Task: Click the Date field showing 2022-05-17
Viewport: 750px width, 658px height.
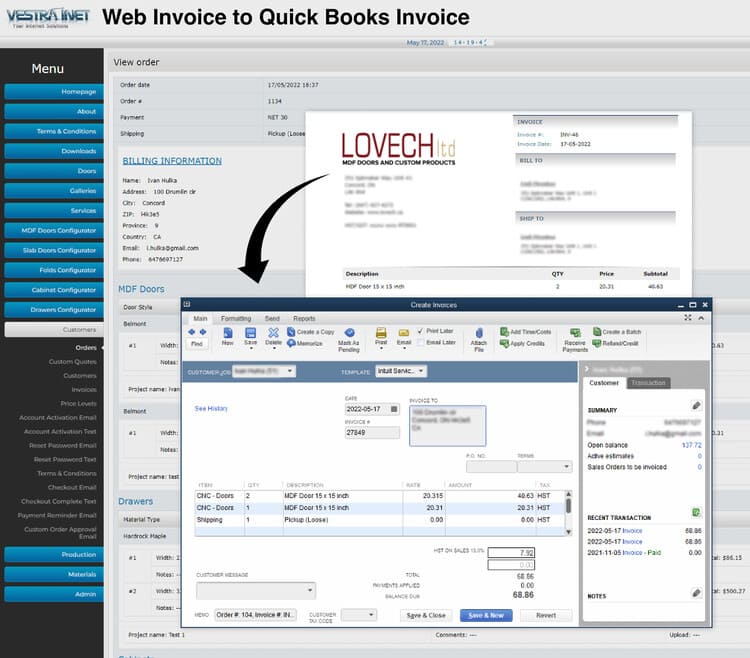Action: click(x=372, y=409)
